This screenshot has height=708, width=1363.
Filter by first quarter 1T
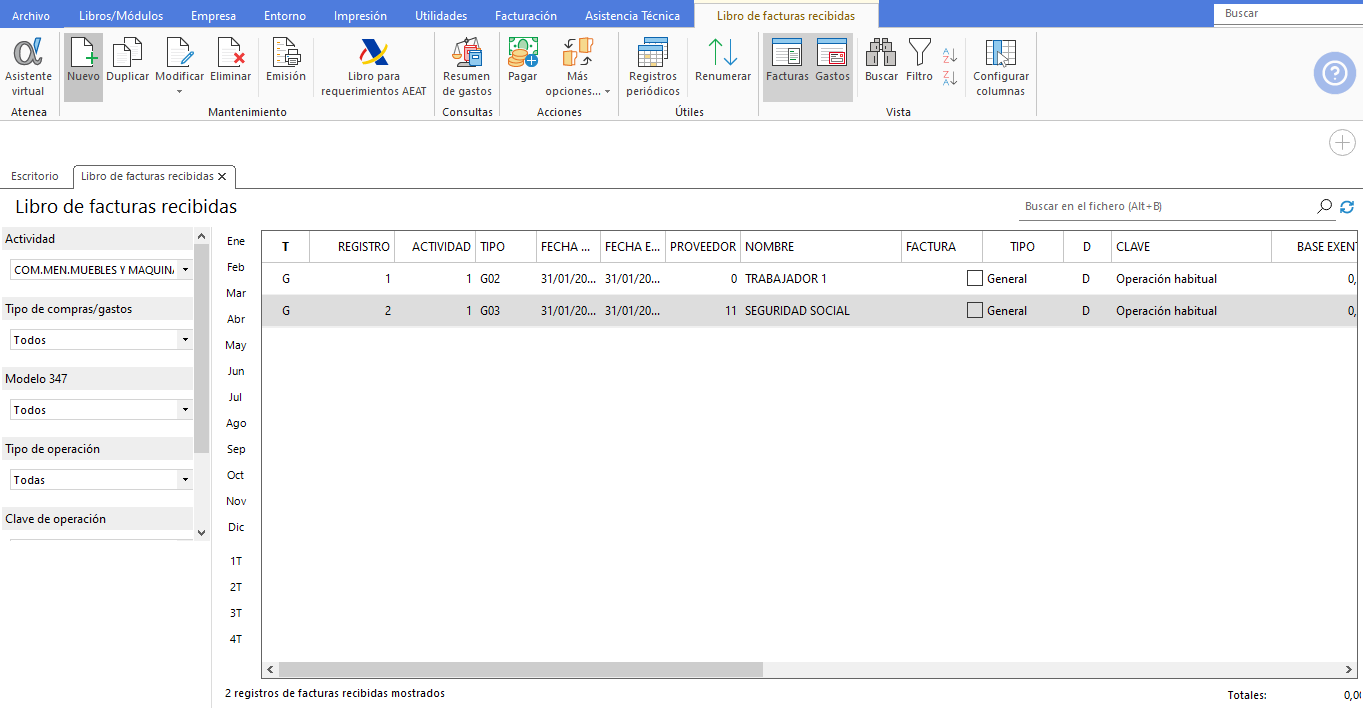[x=236, y=561]
